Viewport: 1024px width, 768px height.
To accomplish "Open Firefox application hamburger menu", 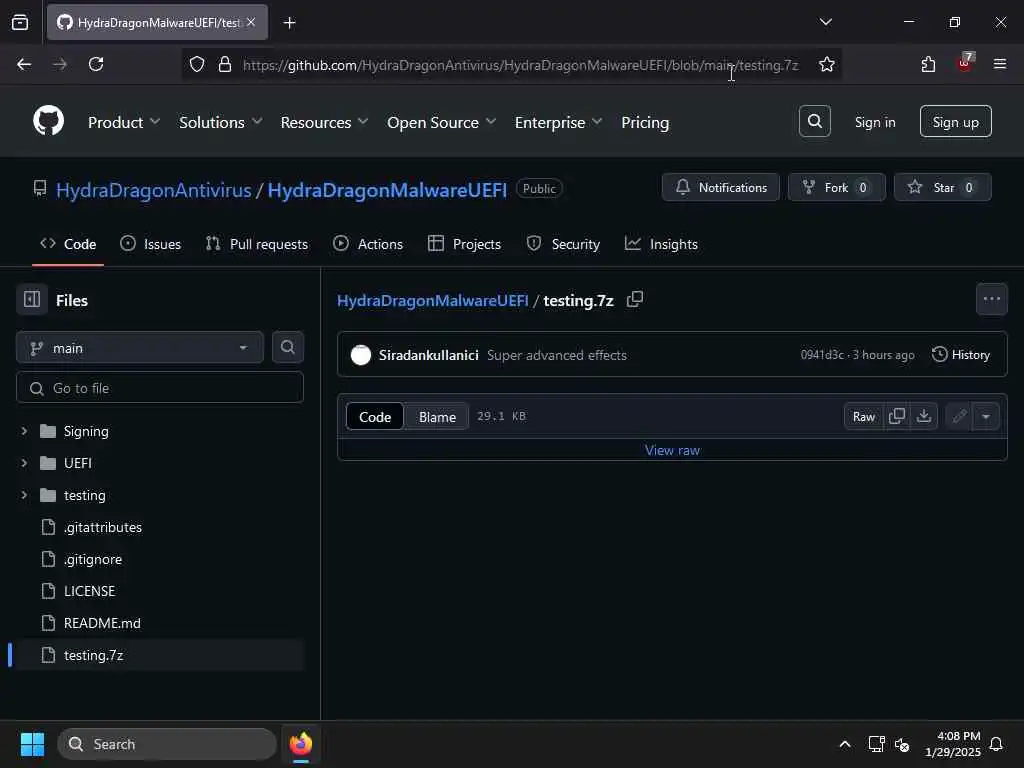I will pos(999,64).
